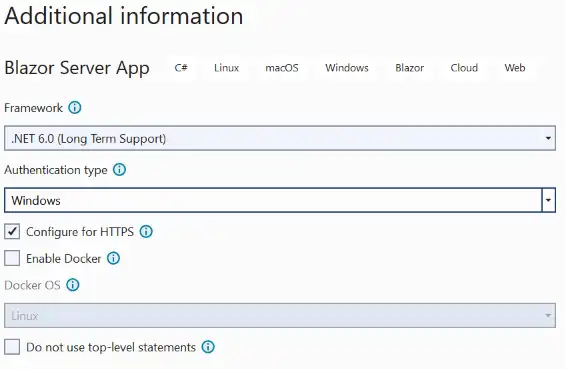Open the disabled Docker OS Linux dropdown
The height and width of the screenshot is (369, 565).
280,315
